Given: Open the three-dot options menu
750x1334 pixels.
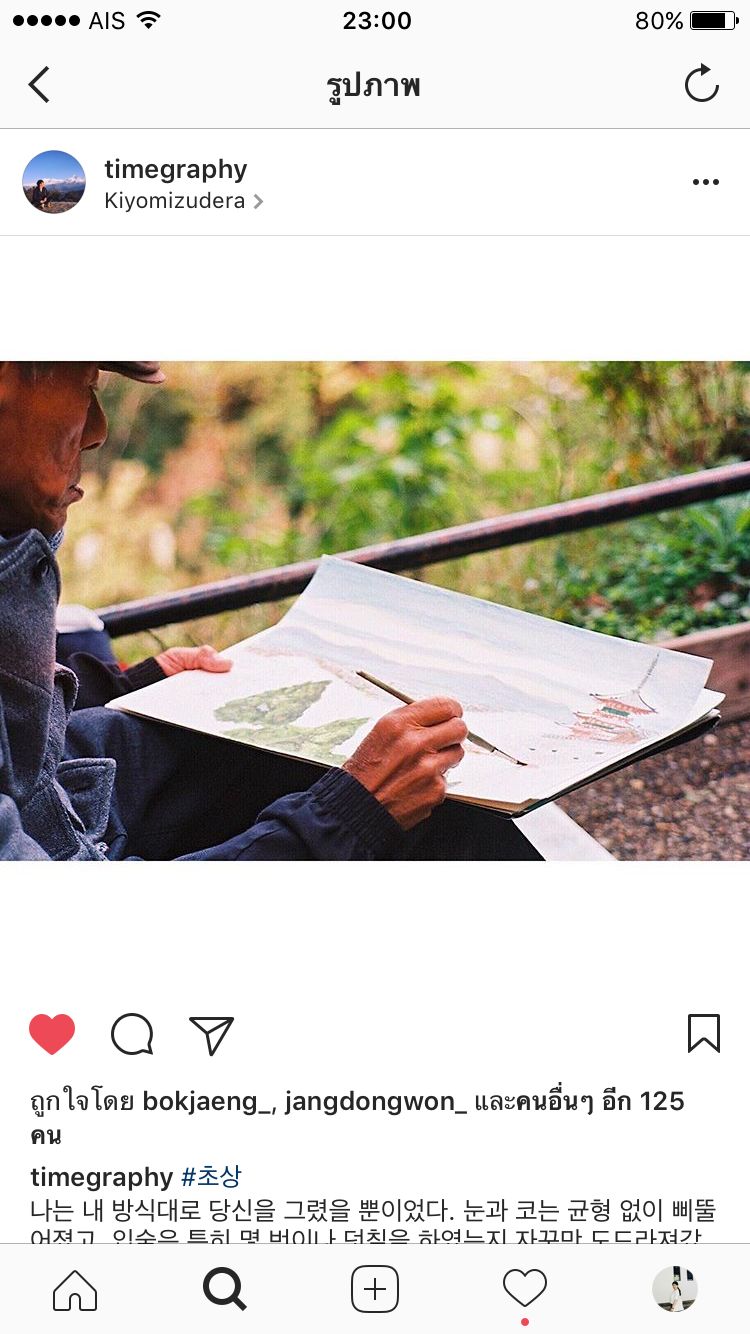Looking at the screenshot, I should coord(706,182).
